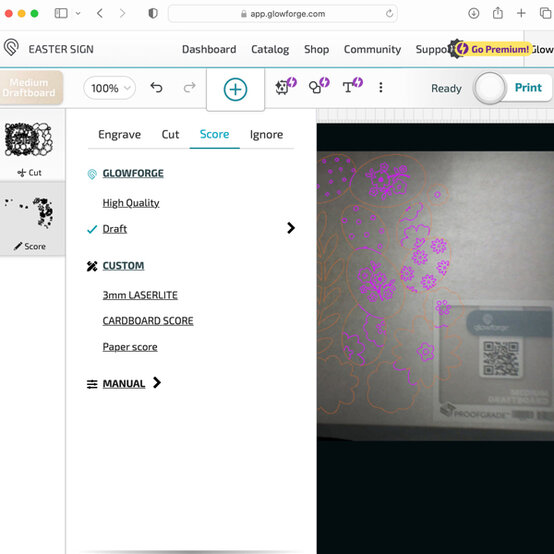Select the Paper score custom setting
The image size is (554, 554).
tap(130, 347)
